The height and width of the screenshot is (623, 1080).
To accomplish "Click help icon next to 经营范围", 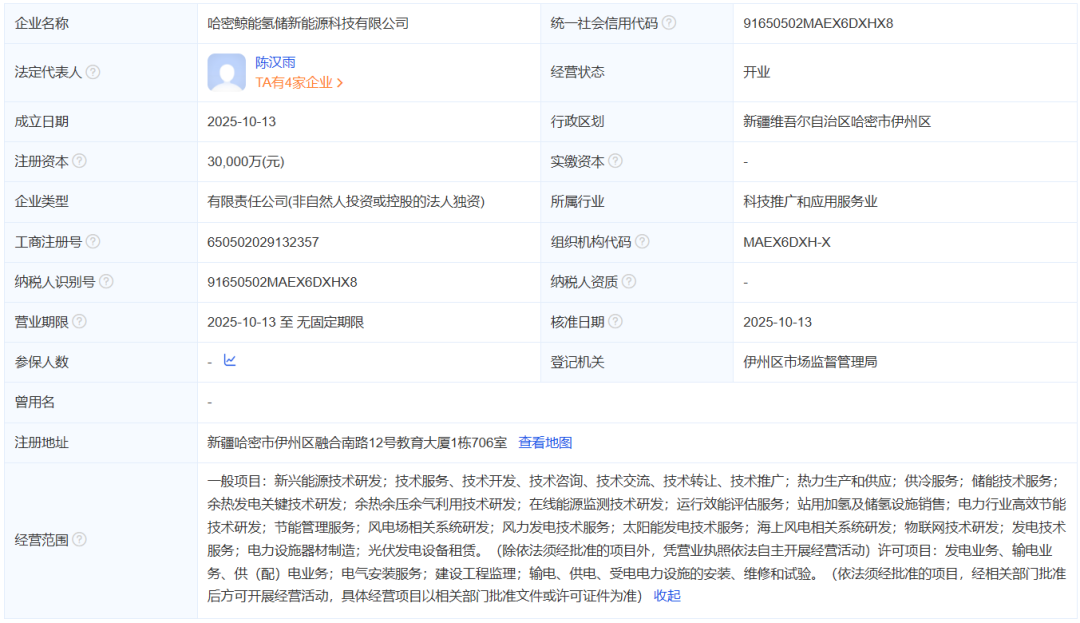I will pos(79,540).
